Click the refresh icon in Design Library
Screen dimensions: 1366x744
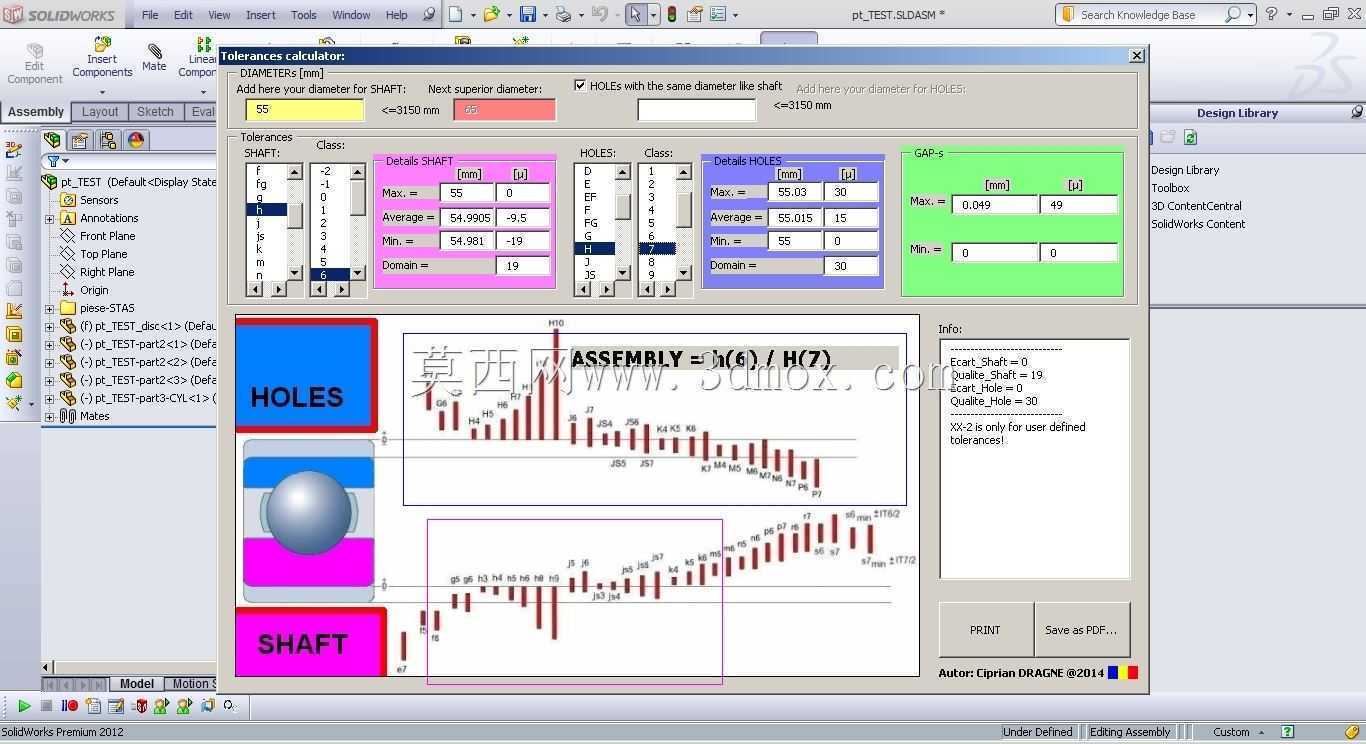[x=1190, y=138]
